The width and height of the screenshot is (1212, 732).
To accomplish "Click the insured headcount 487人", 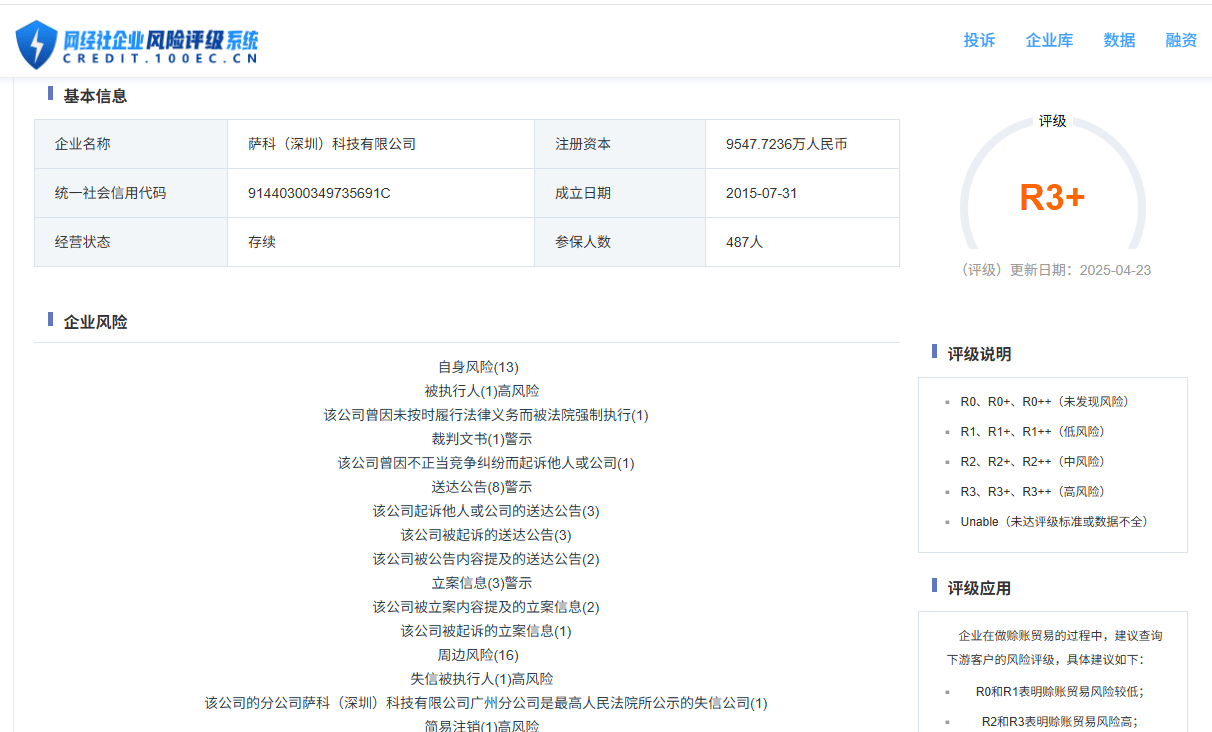I will [x=744, y=242].
